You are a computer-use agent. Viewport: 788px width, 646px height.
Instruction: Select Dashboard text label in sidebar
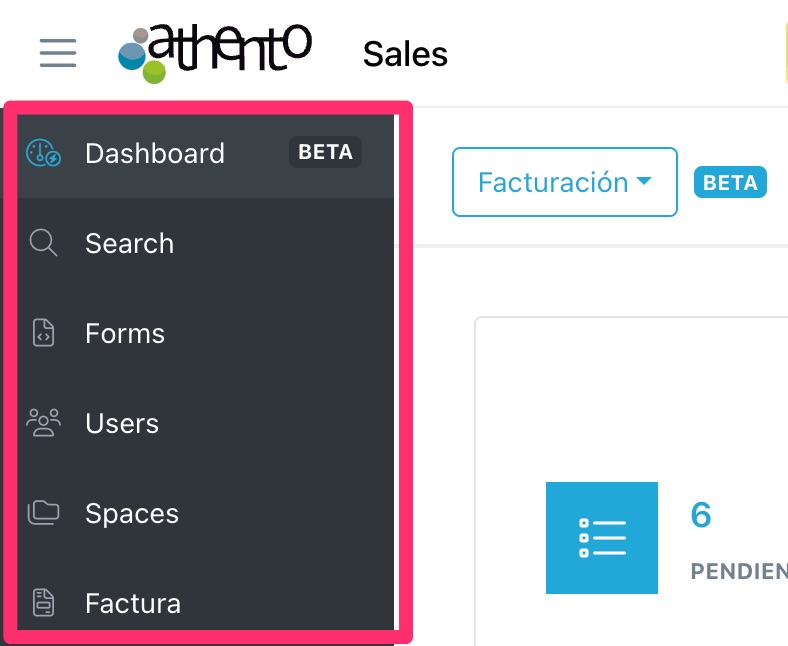coord(155,153)
